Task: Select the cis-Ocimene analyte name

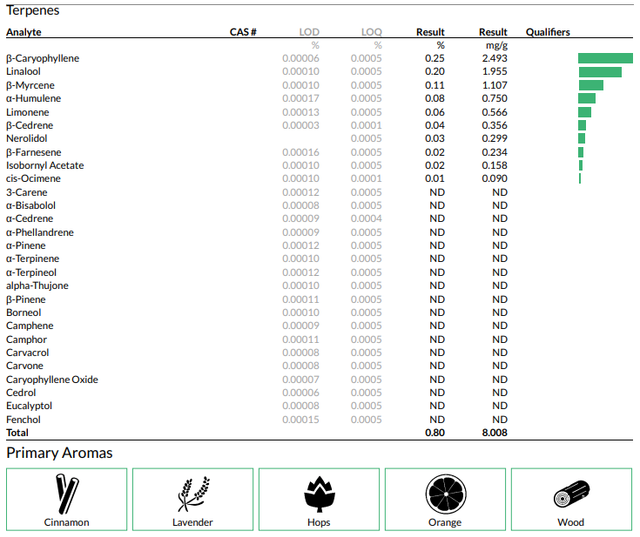Action: click(33, 178)
